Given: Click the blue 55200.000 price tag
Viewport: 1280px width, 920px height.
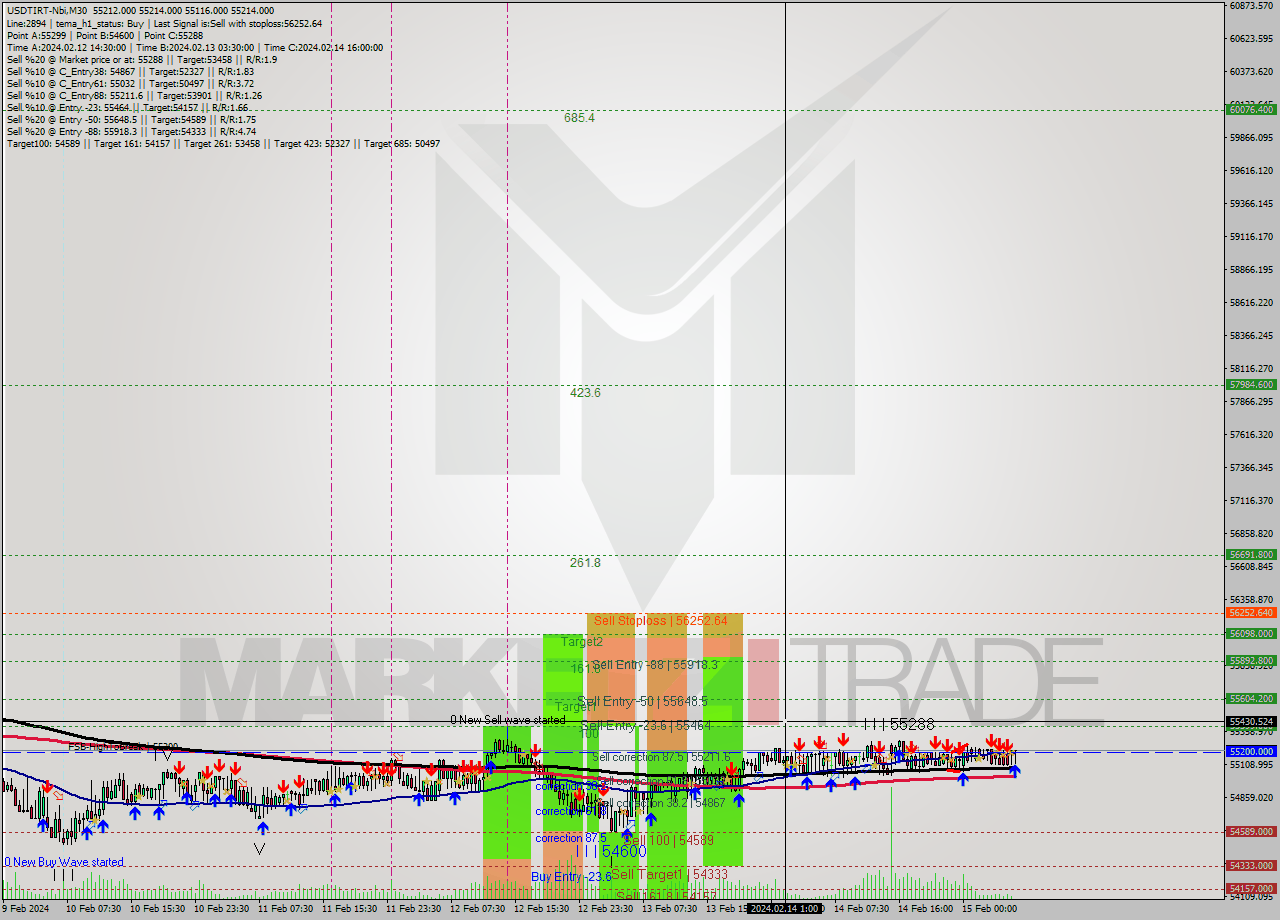Looking at the screenshot, I should pos(1250,751).
